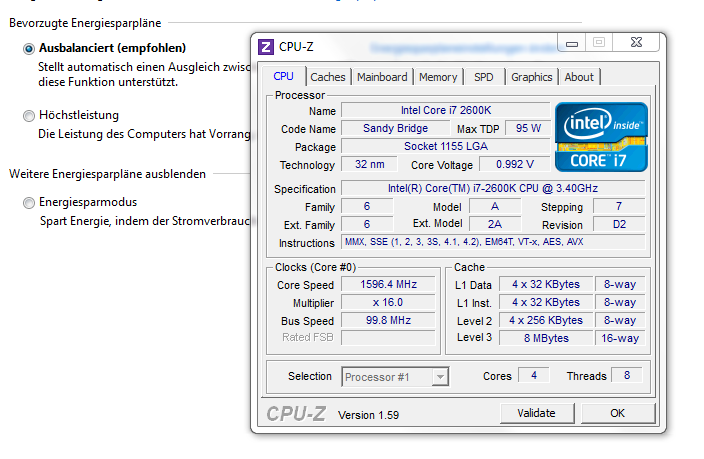Click the Level 3 16-way associativity value
Image resolution: width=704 pixels, height=459 pixels.
pos(620,338)
